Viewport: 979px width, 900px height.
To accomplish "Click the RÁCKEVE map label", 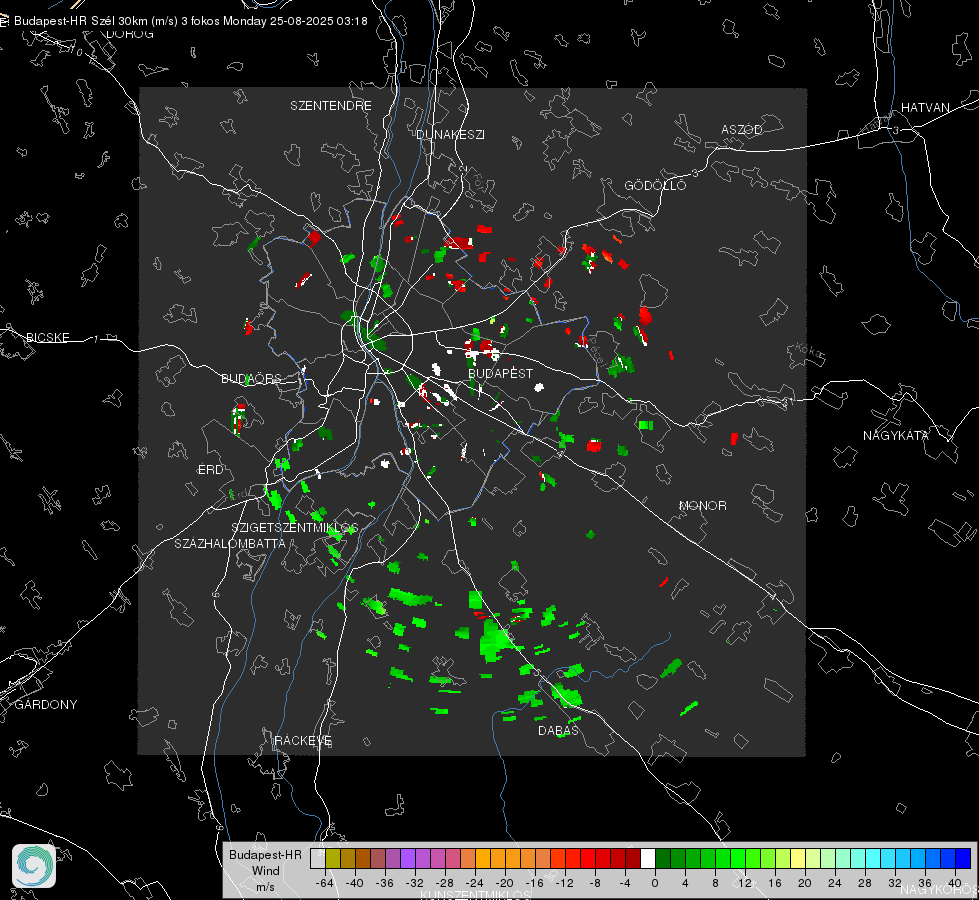I will [303, 741].
